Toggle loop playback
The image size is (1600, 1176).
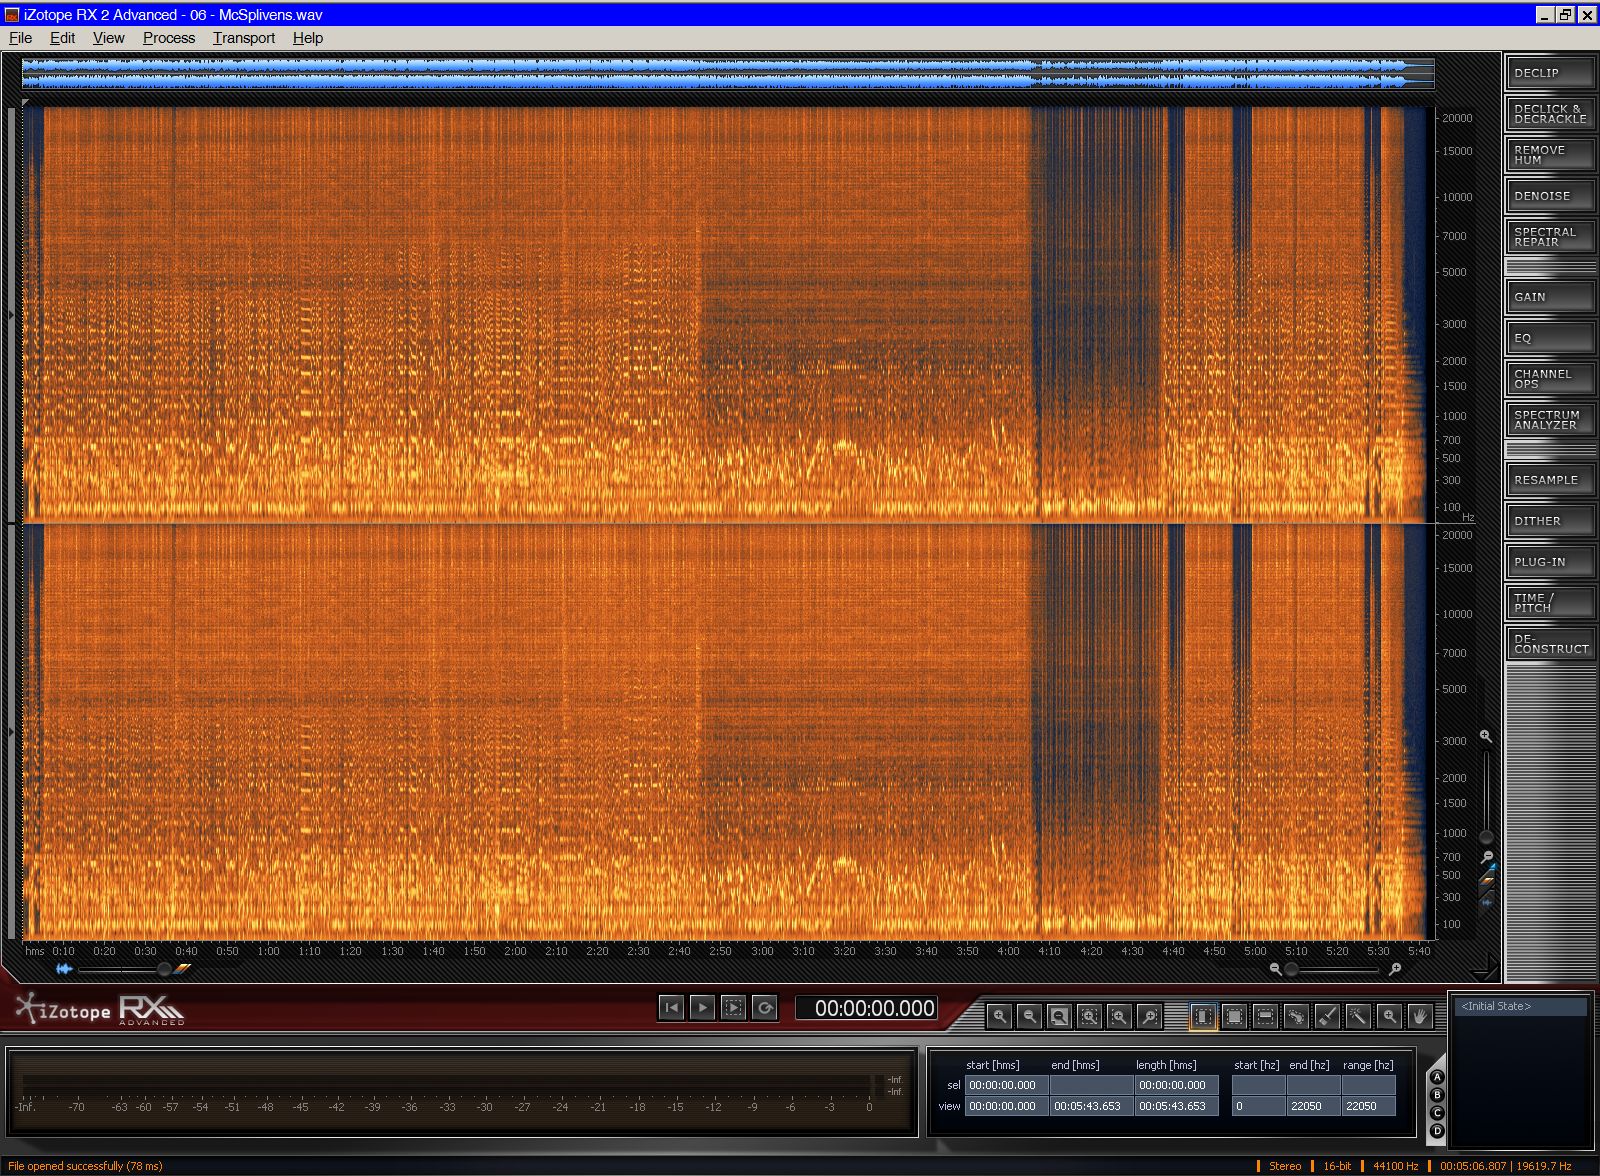tap(765, 1008)
